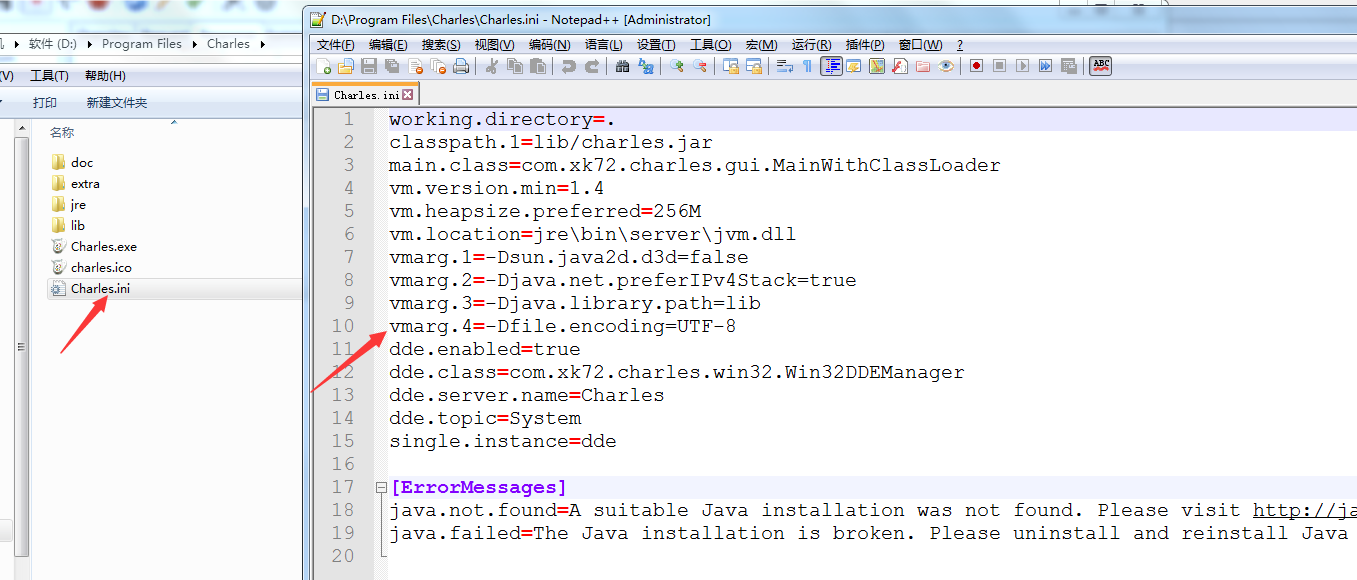Open the 插件(P) menu
Viewport: 1357px width, 580px height.
(x=865, y=45)
